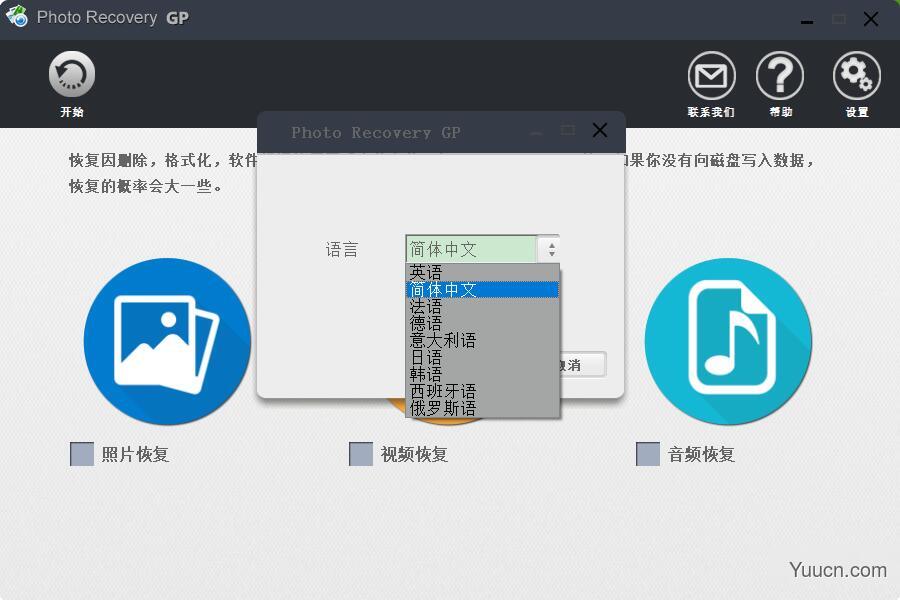Viewport: 900px width, 600px height.
Task: Open the Help (帮助) question mark icon
Action: [780, 76]
